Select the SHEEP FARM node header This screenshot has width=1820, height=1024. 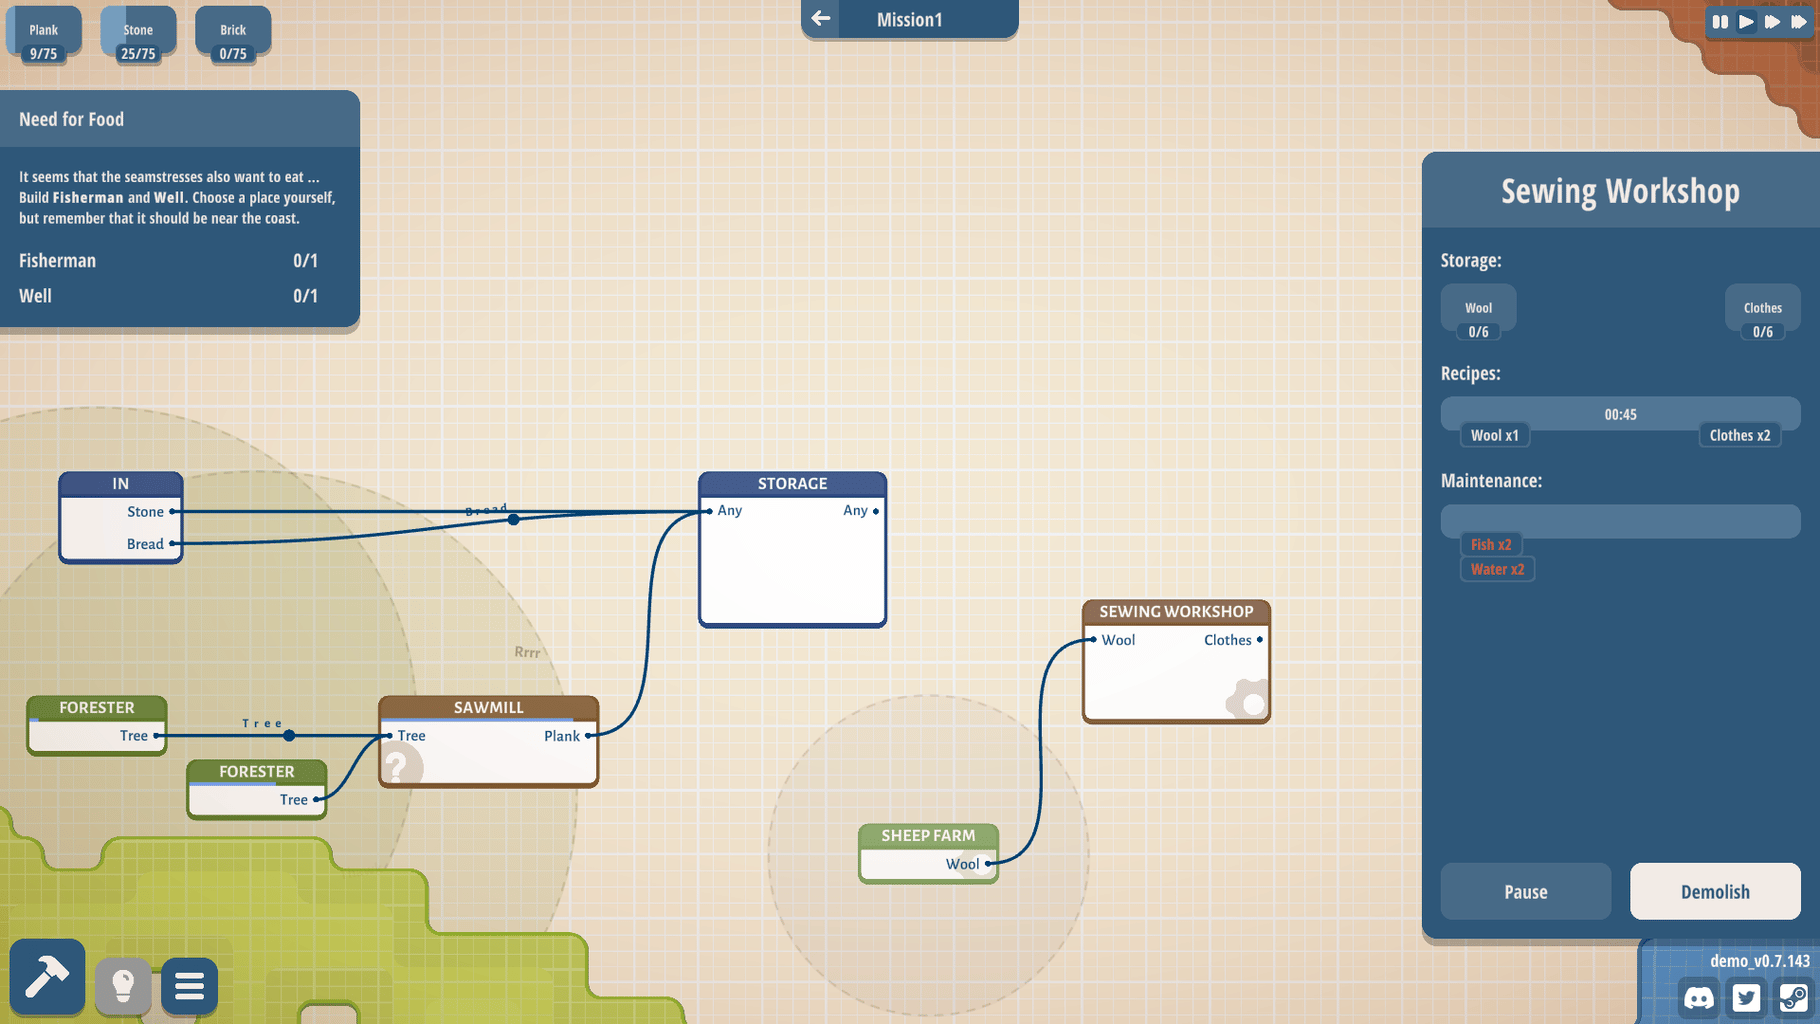pyautogui.click(x=928, y=835)
